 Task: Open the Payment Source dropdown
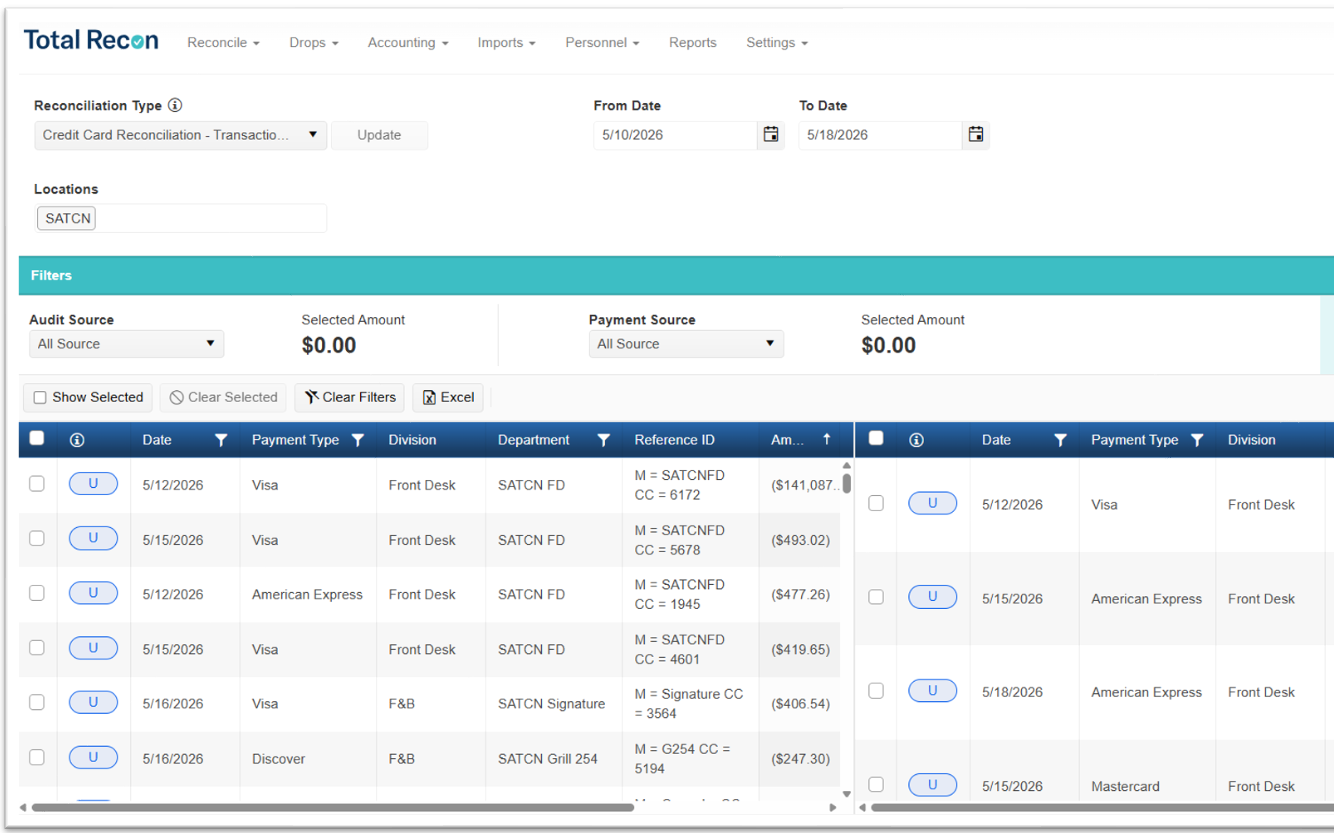click(686, 344)
